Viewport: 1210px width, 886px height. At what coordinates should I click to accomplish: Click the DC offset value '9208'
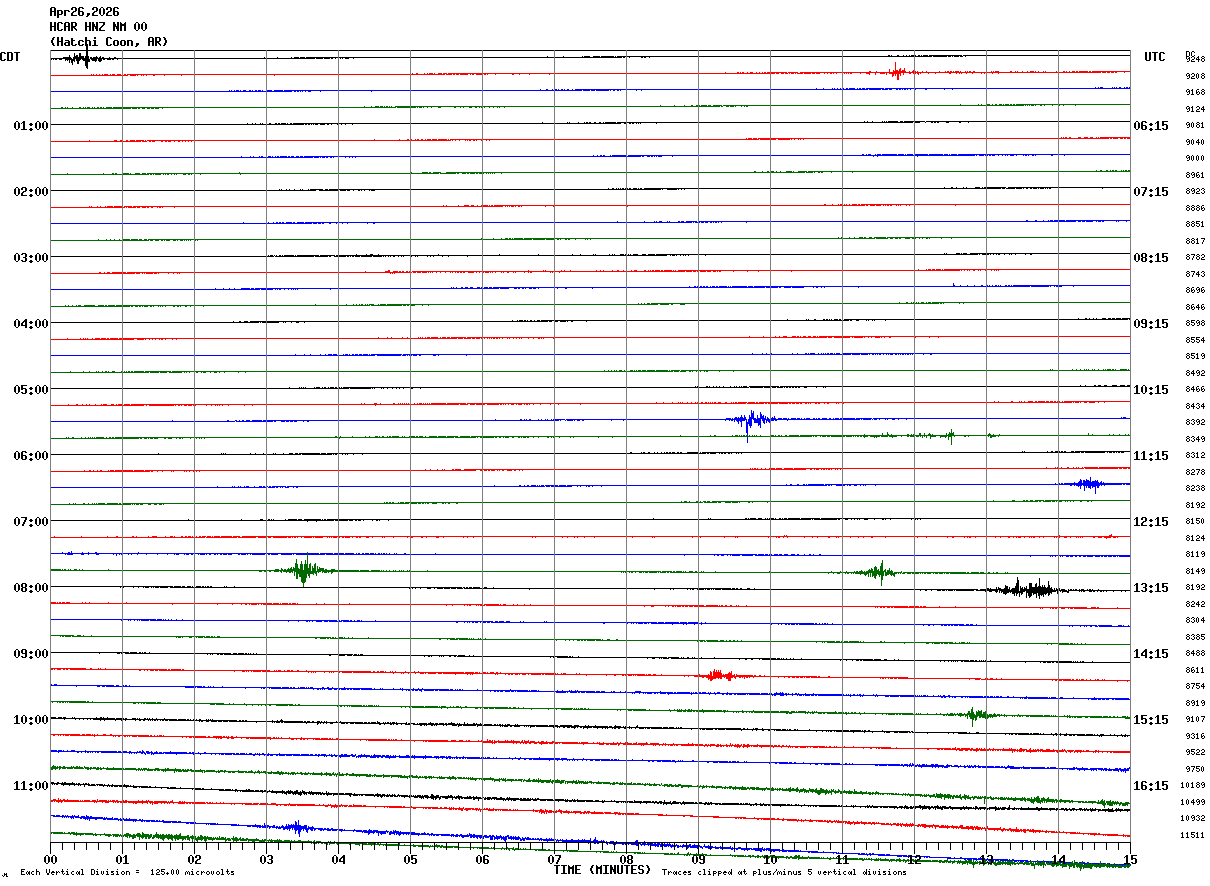(1195, 76)
